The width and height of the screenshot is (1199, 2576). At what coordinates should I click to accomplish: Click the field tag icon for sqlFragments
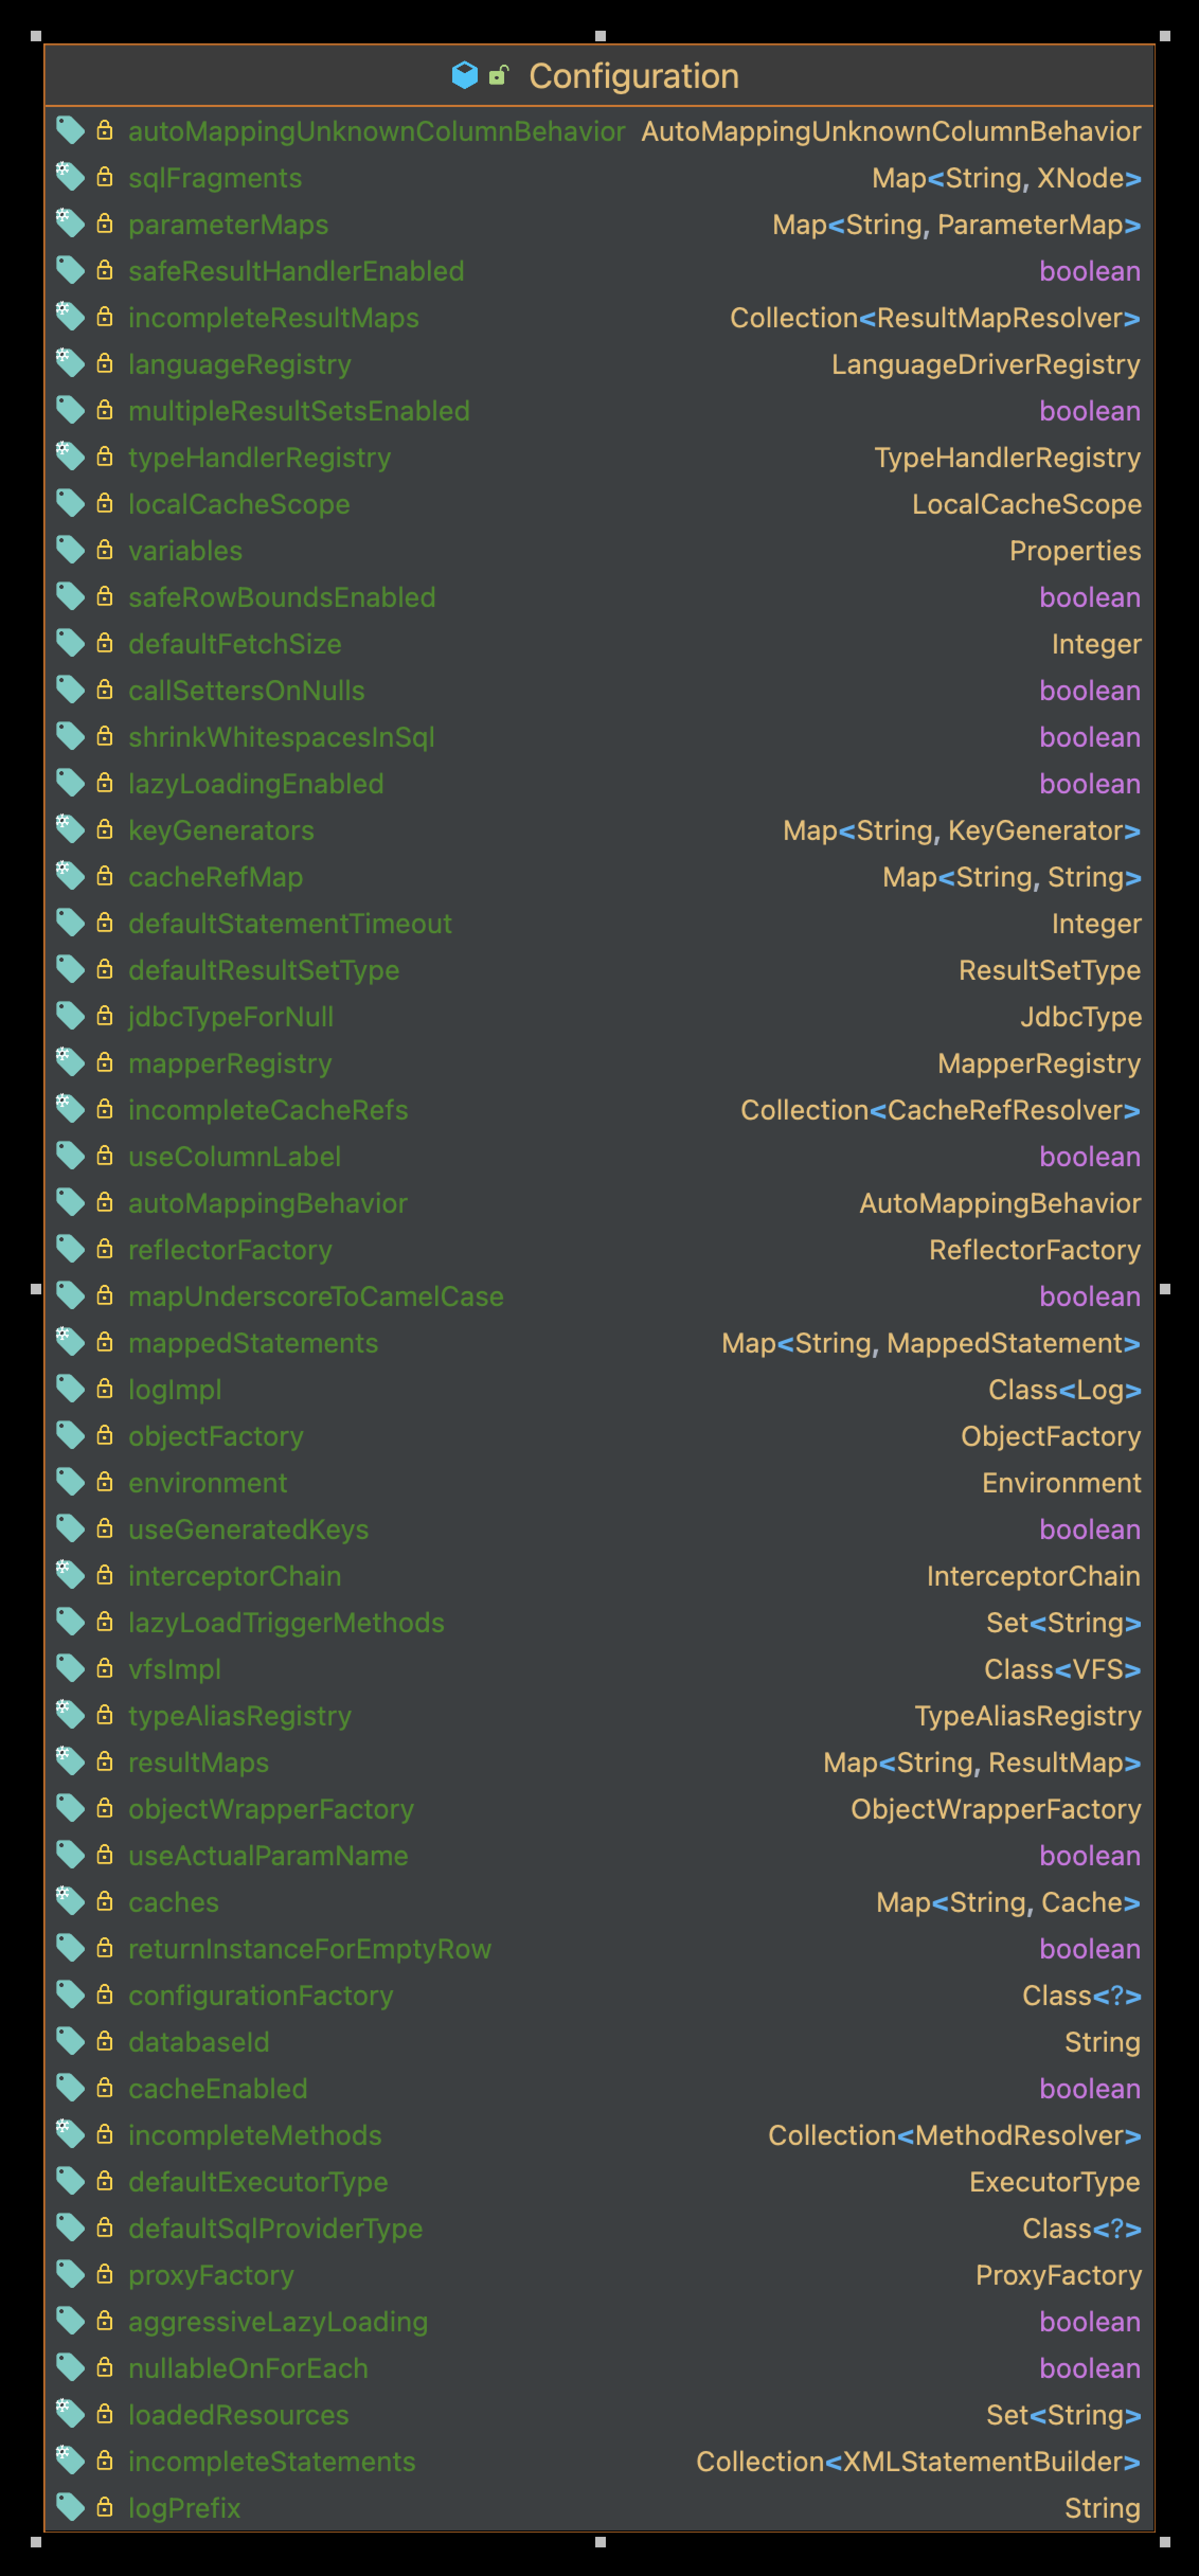(x=70, y=177)
